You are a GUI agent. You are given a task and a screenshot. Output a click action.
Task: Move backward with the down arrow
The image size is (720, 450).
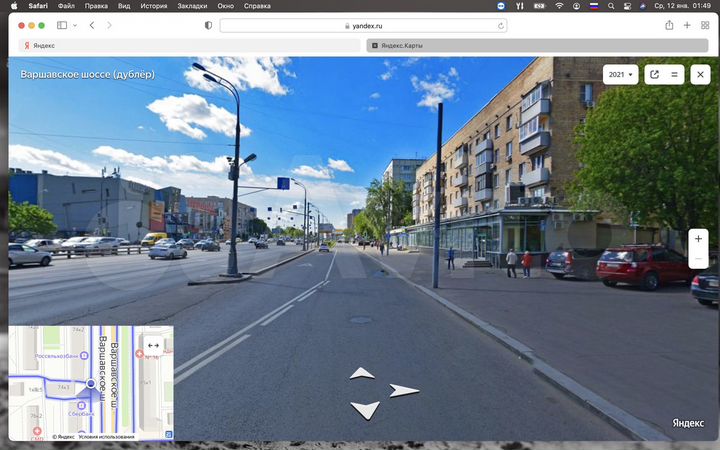point(365,410)
